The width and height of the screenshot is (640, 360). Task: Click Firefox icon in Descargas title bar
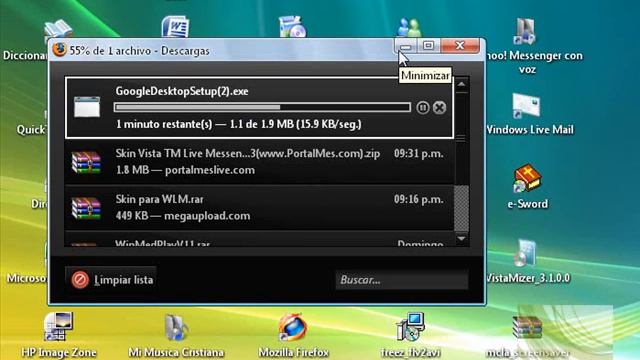coord(60,50)
